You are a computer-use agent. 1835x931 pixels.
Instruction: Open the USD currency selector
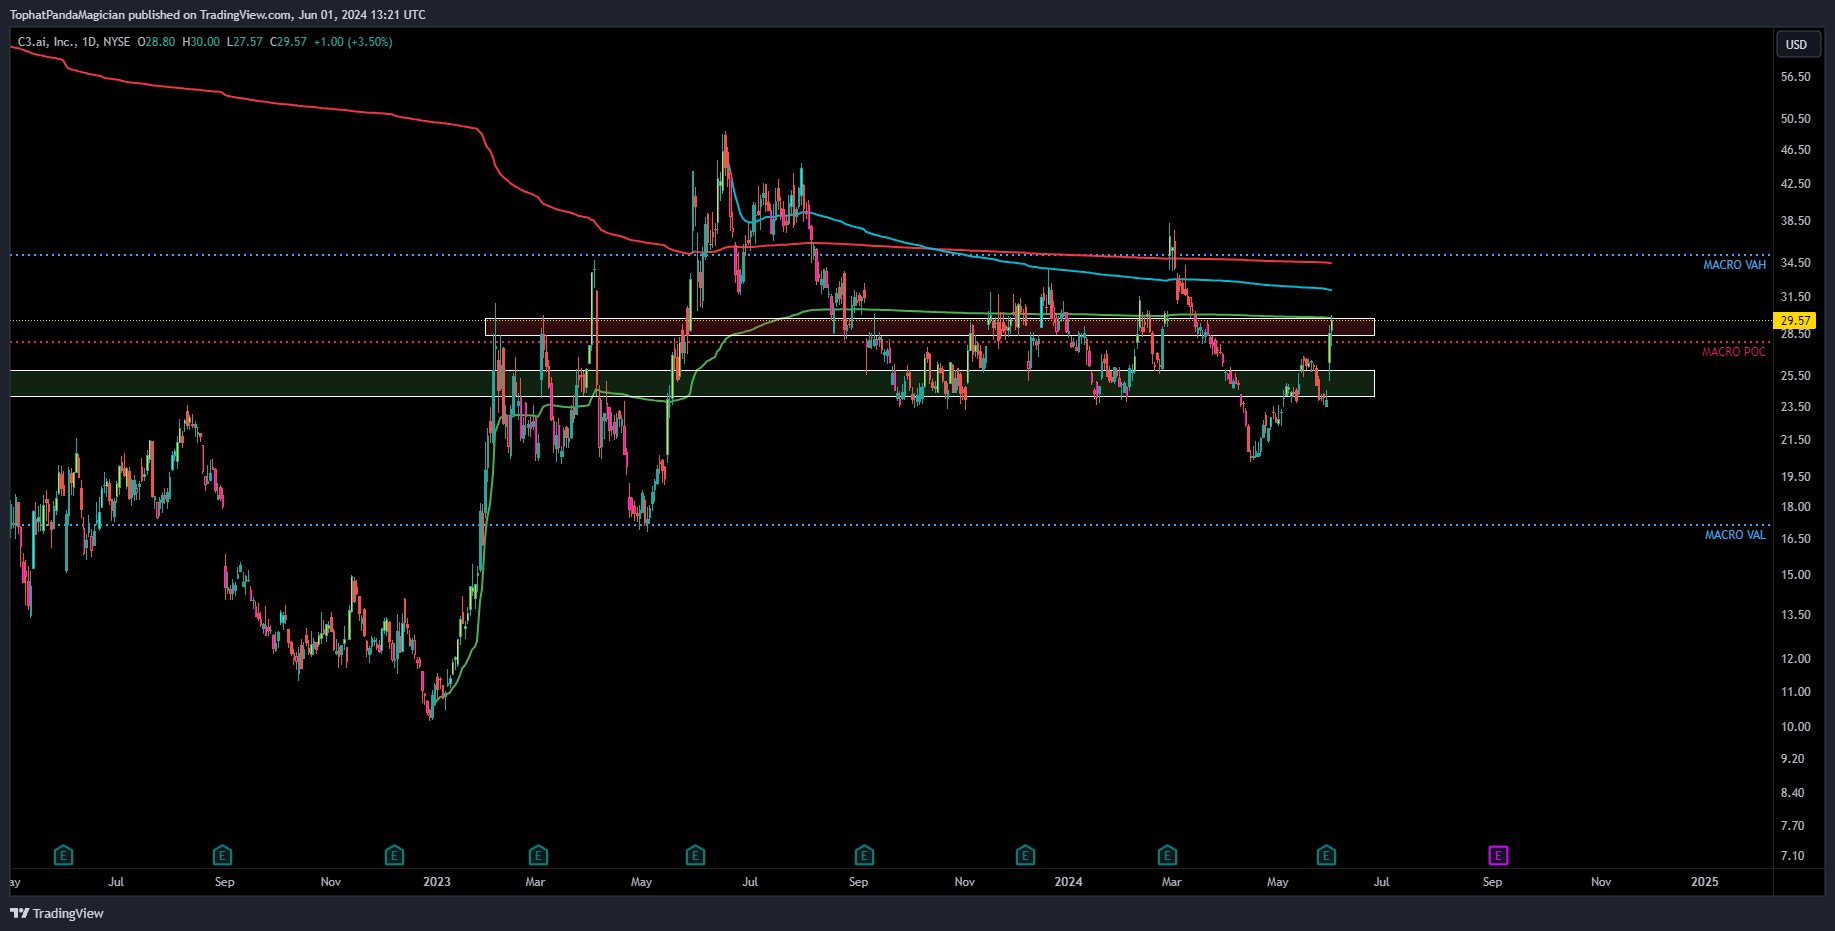click(1797, 44)
